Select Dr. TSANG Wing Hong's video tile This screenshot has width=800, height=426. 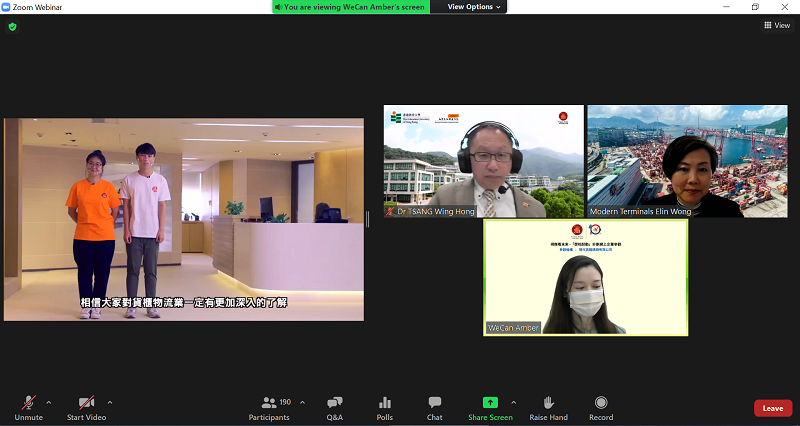point(483,161)
